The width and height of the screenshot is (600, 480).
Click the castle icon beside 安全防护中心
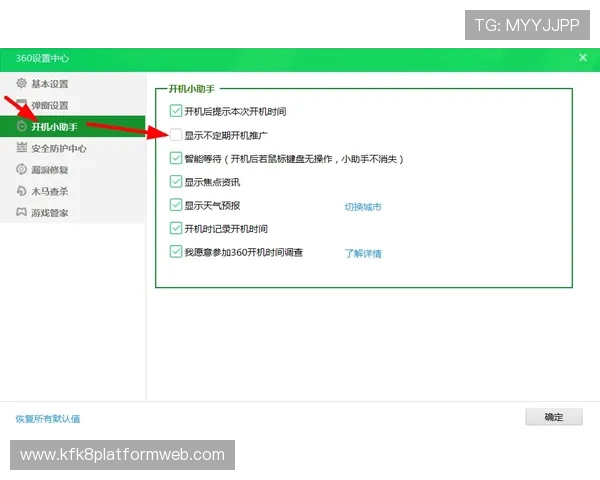point(21,147)
